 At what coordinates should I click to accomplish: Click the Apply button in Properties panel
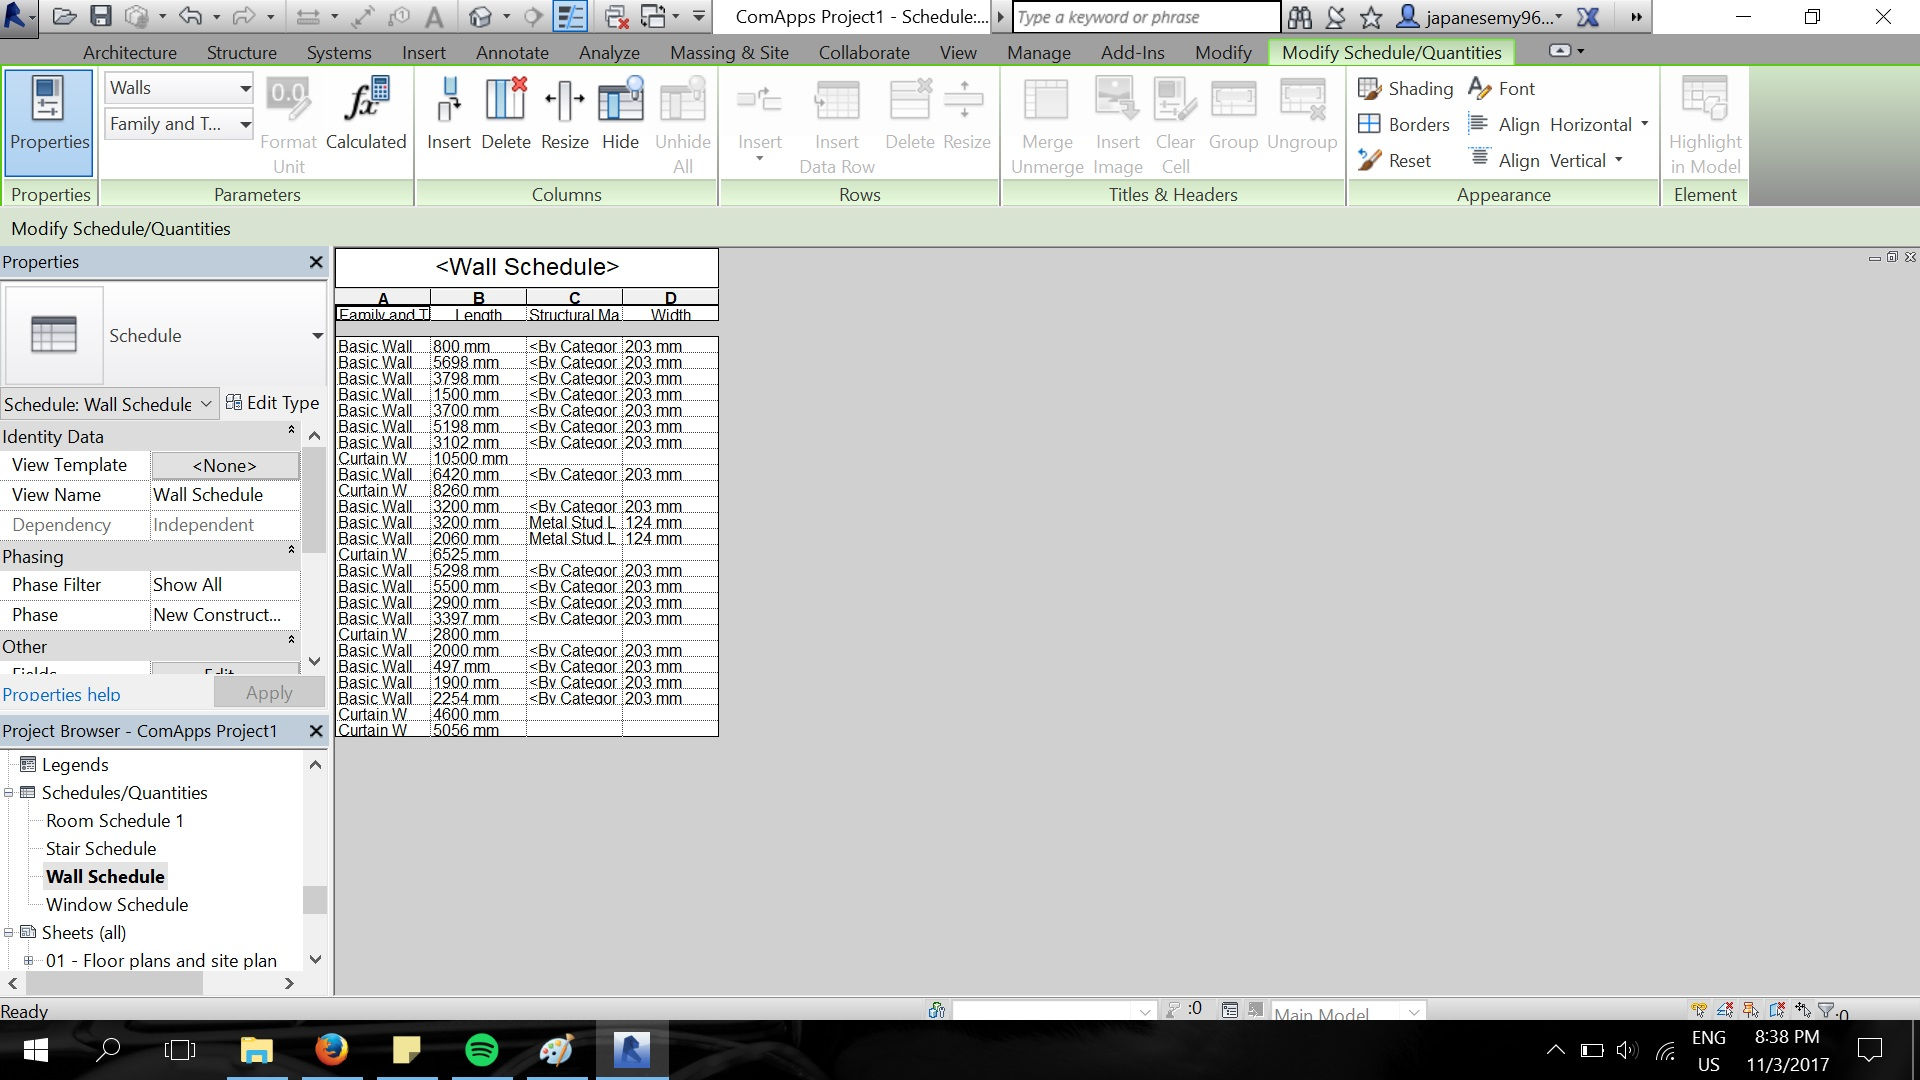(269, 693)
